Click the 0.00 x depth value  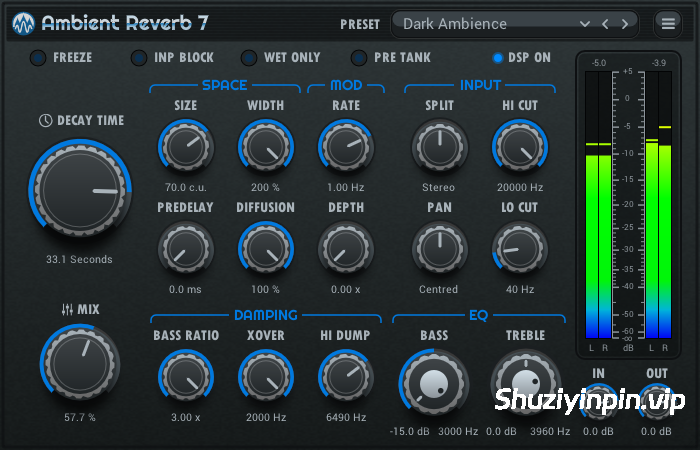(x=346, y=289)
